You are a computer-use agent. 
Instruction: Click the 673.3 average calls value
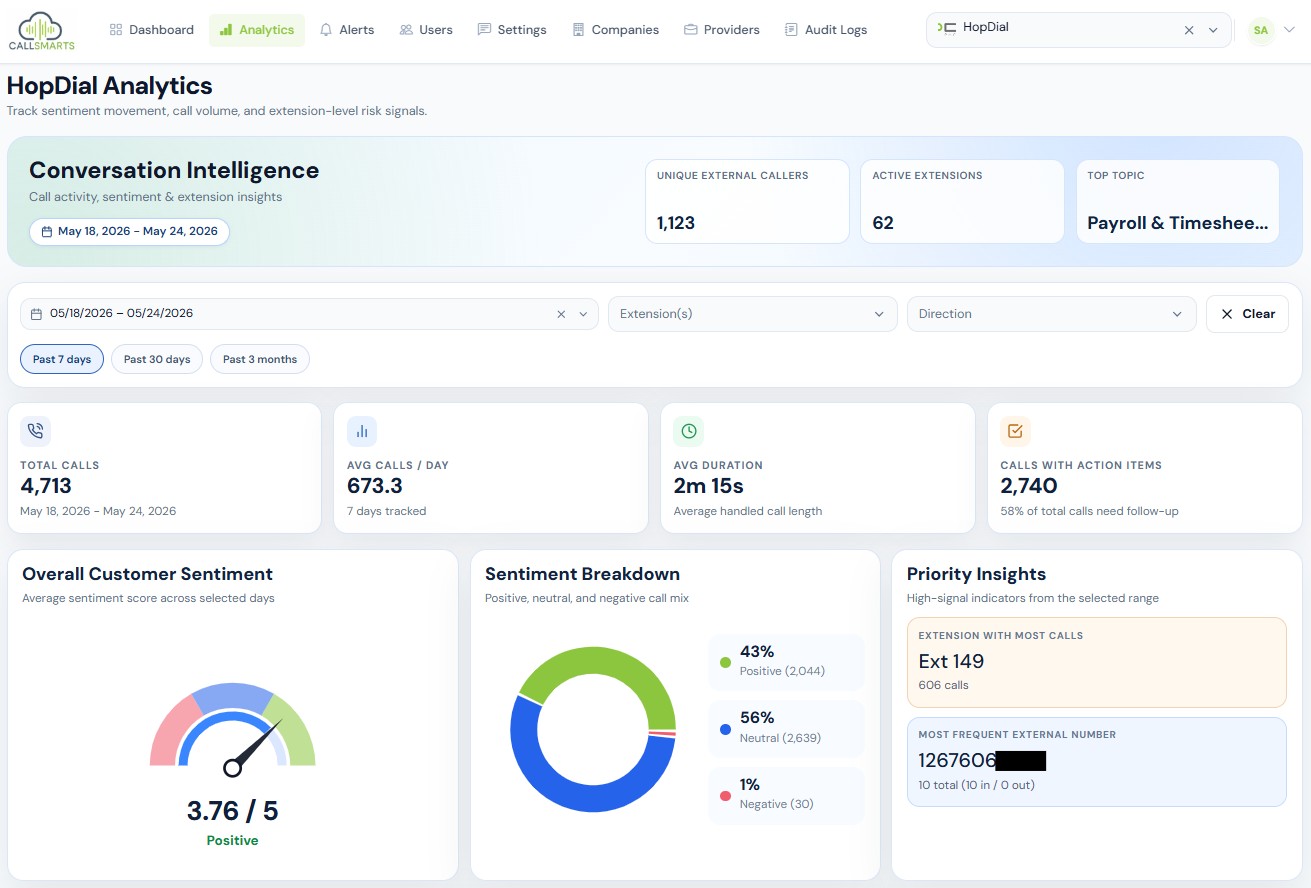pos(375,486)
